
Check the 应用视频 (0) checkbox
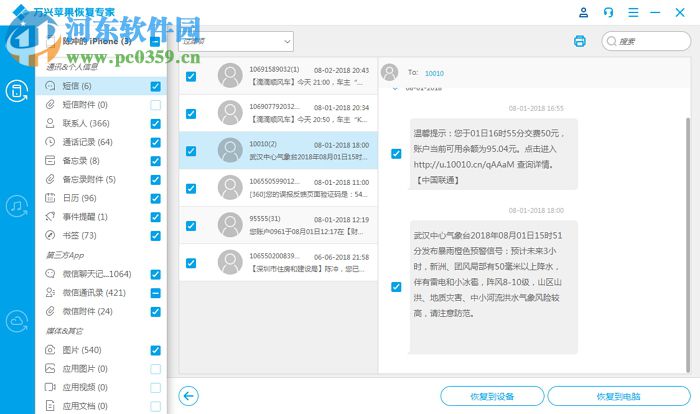155,388
